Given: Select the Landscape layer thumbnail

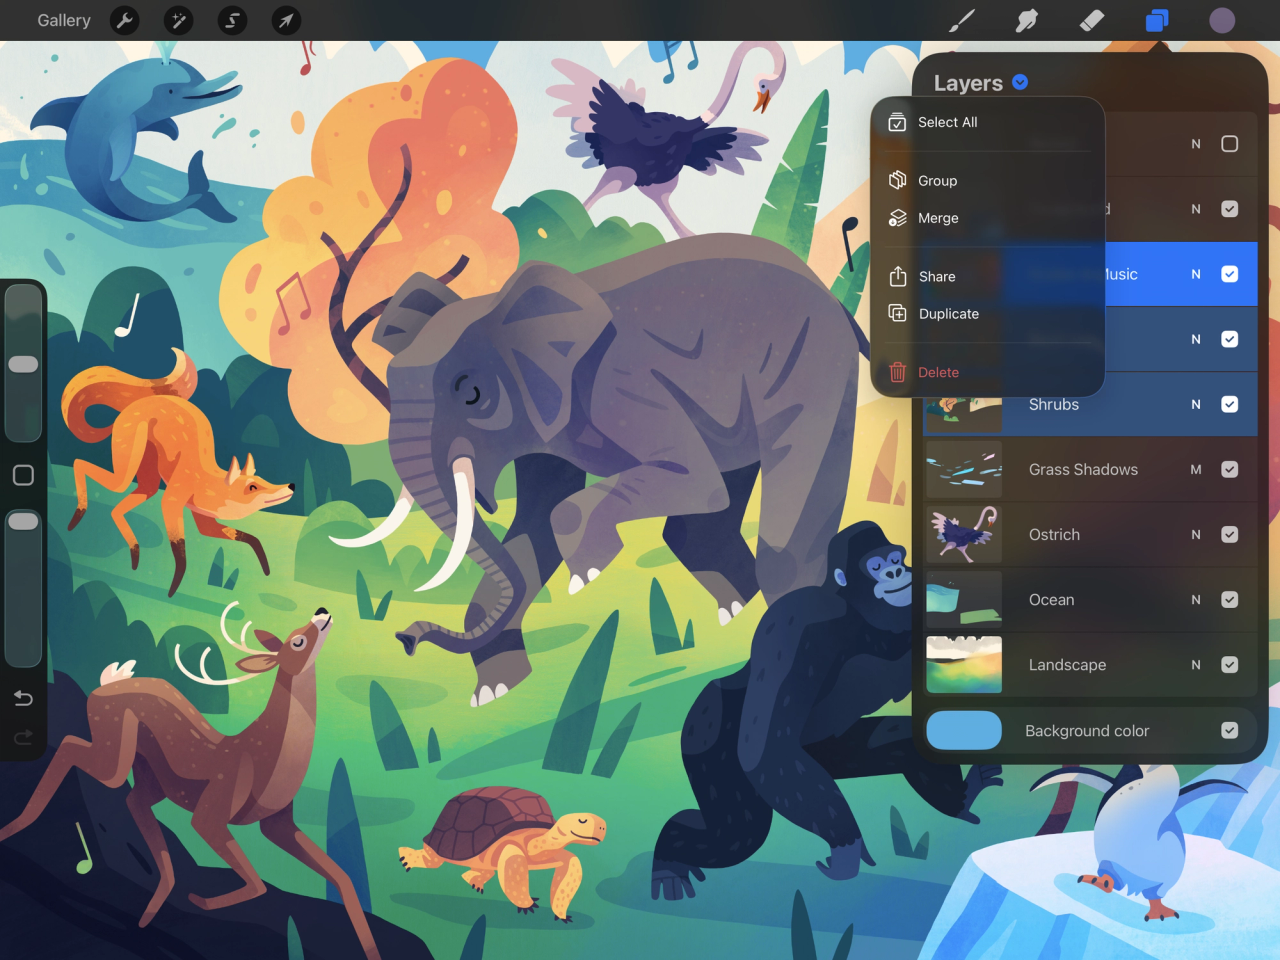Looking at the screenshot, I should (x=964, y=664).
